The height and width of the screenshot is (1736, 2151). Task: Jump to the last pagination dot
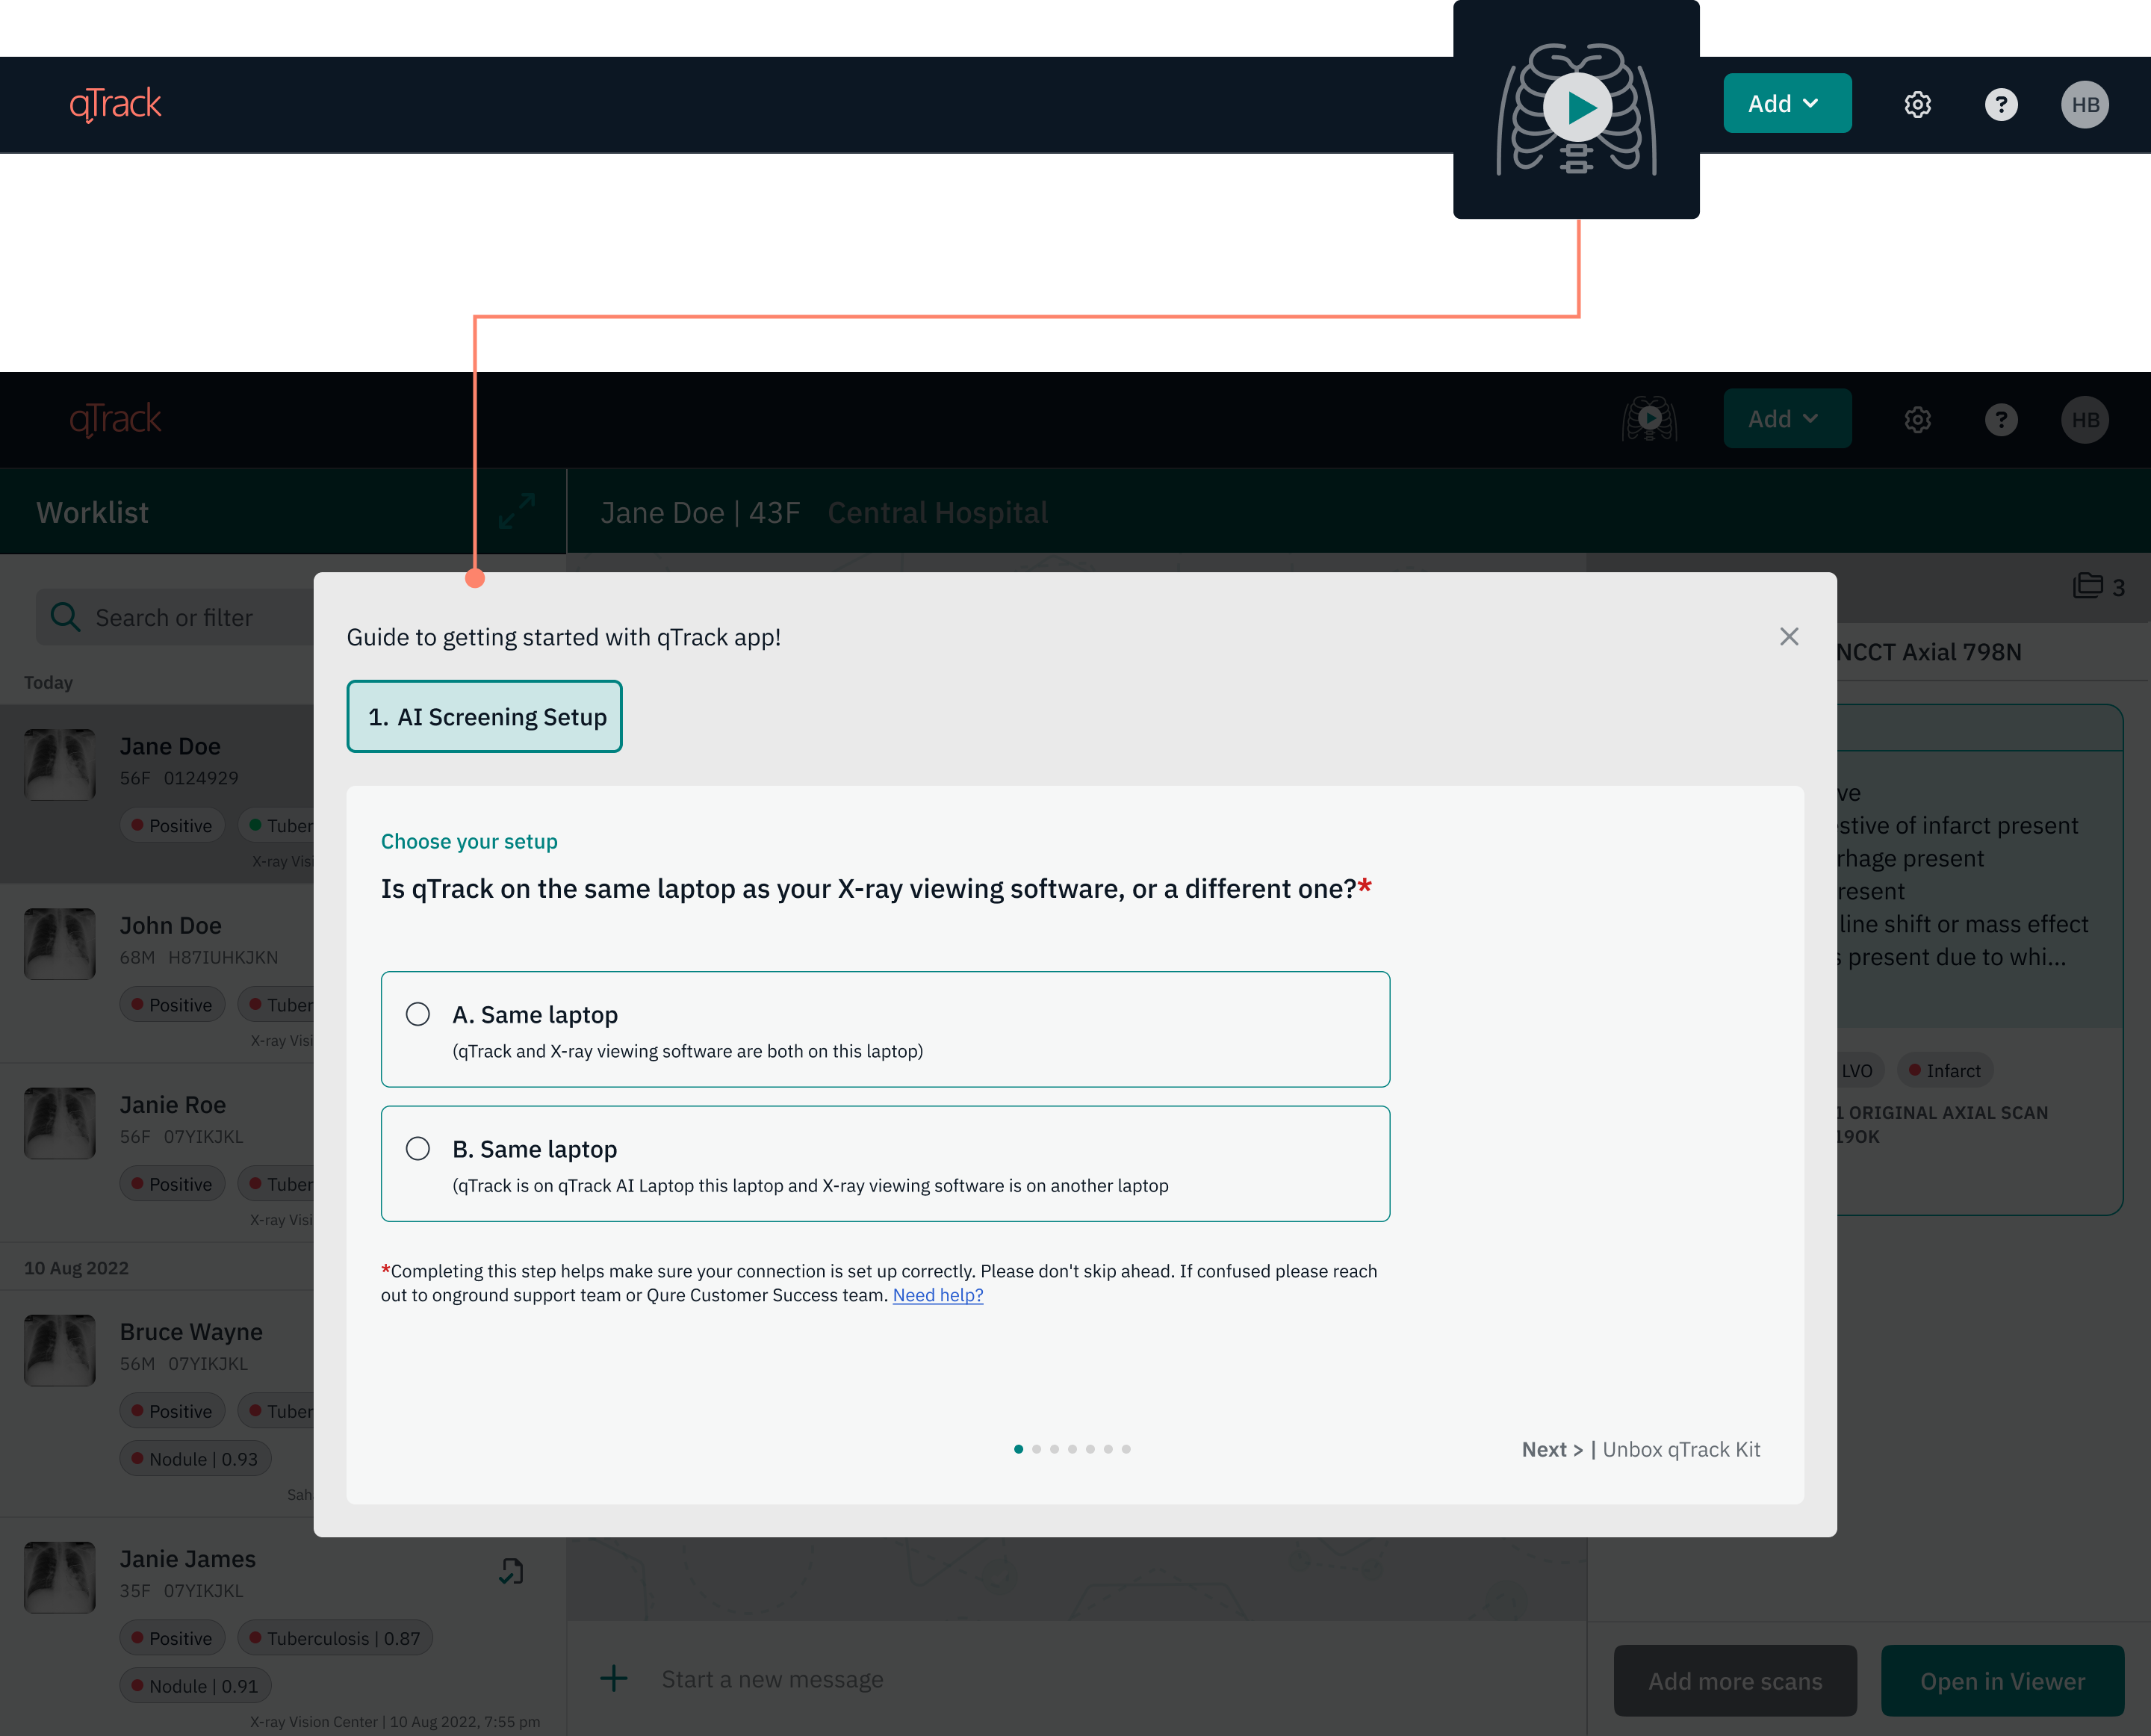click(1126, 1449)
